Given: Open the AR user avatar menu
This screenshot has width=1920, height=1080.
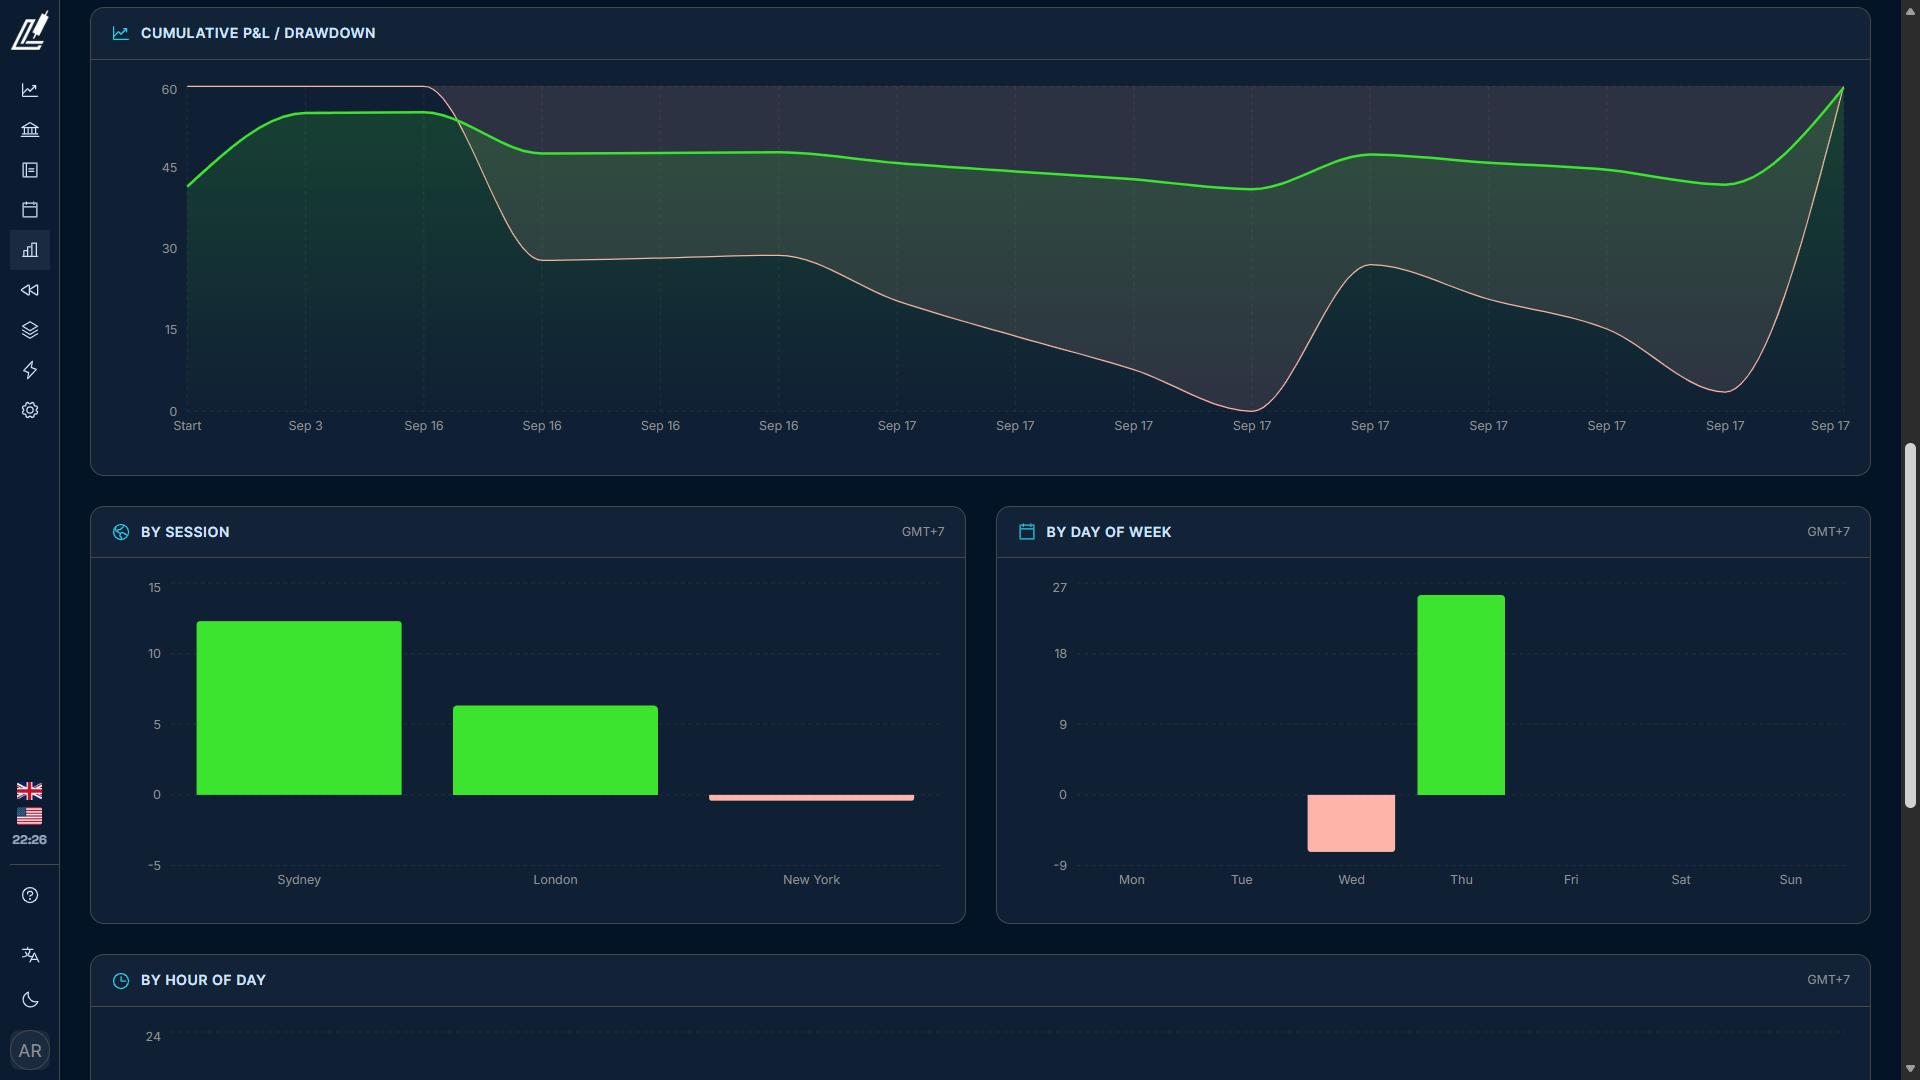Looking at the screenshot, I should [30, 1051].
